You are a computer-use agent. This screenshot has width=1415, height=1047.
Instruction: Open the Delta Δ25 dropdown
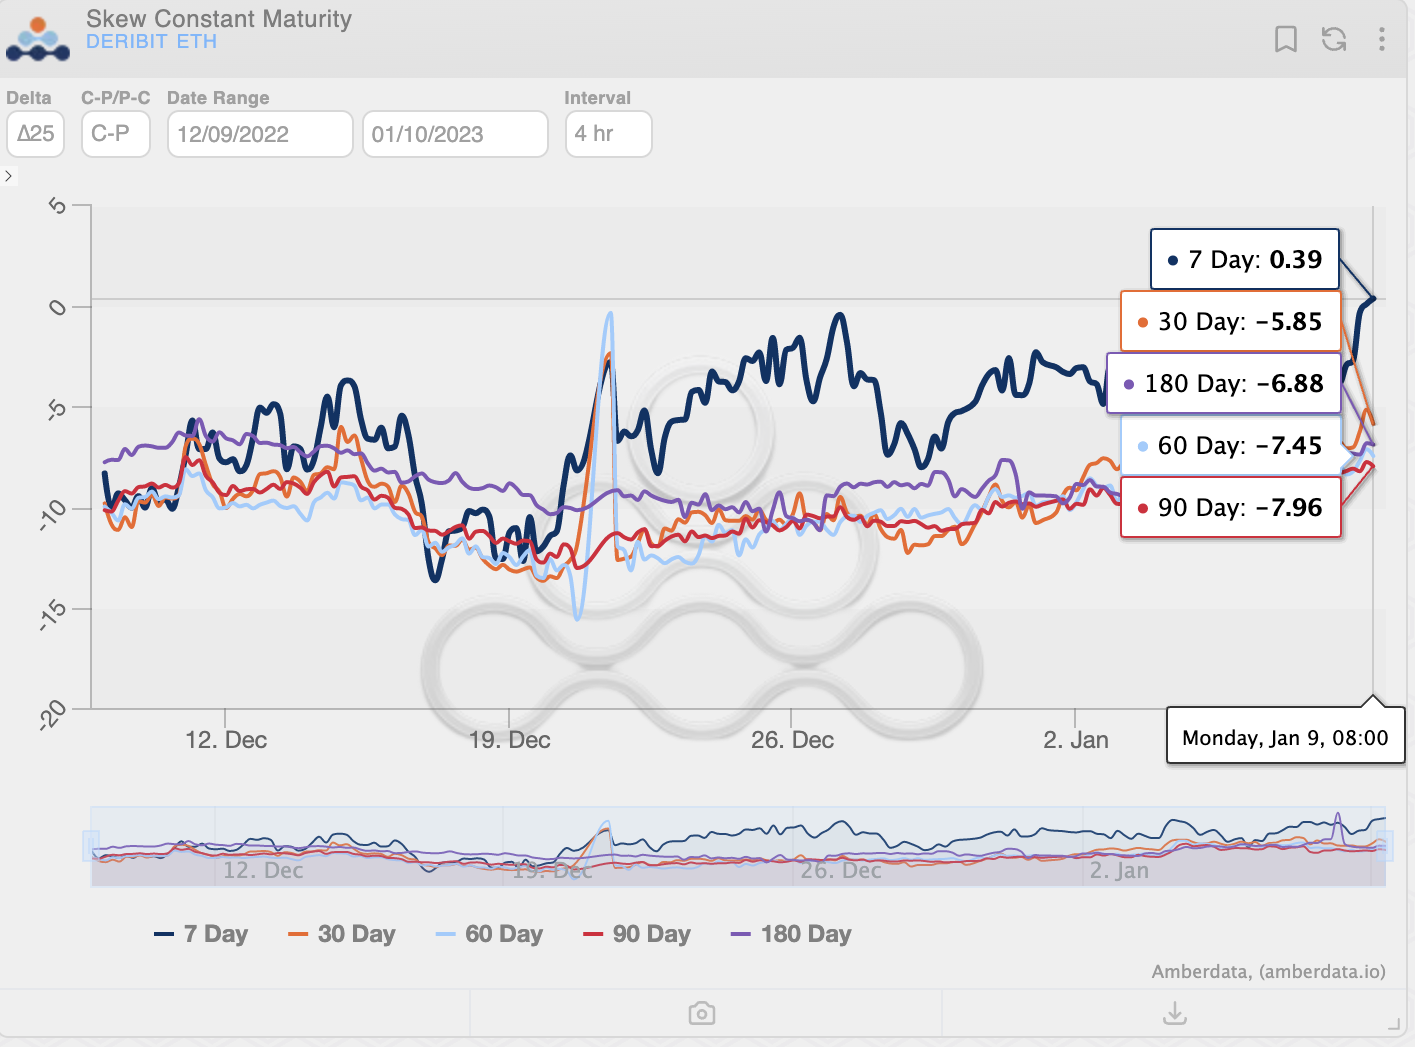coord(36,134)
